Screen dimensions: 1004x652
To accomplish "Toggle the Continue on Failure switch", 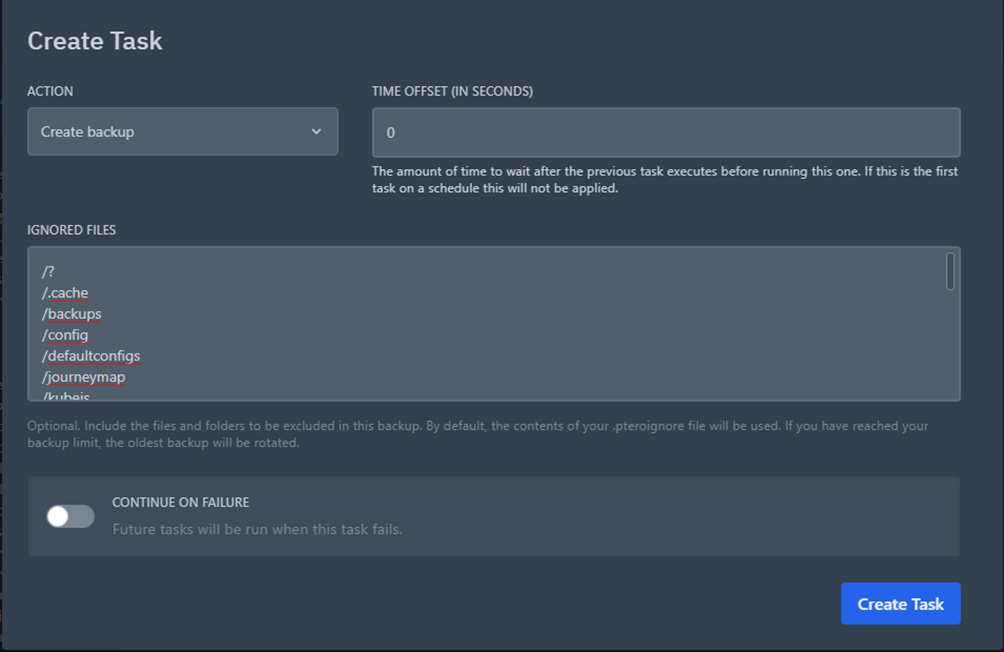I will (x=70, y=516).
